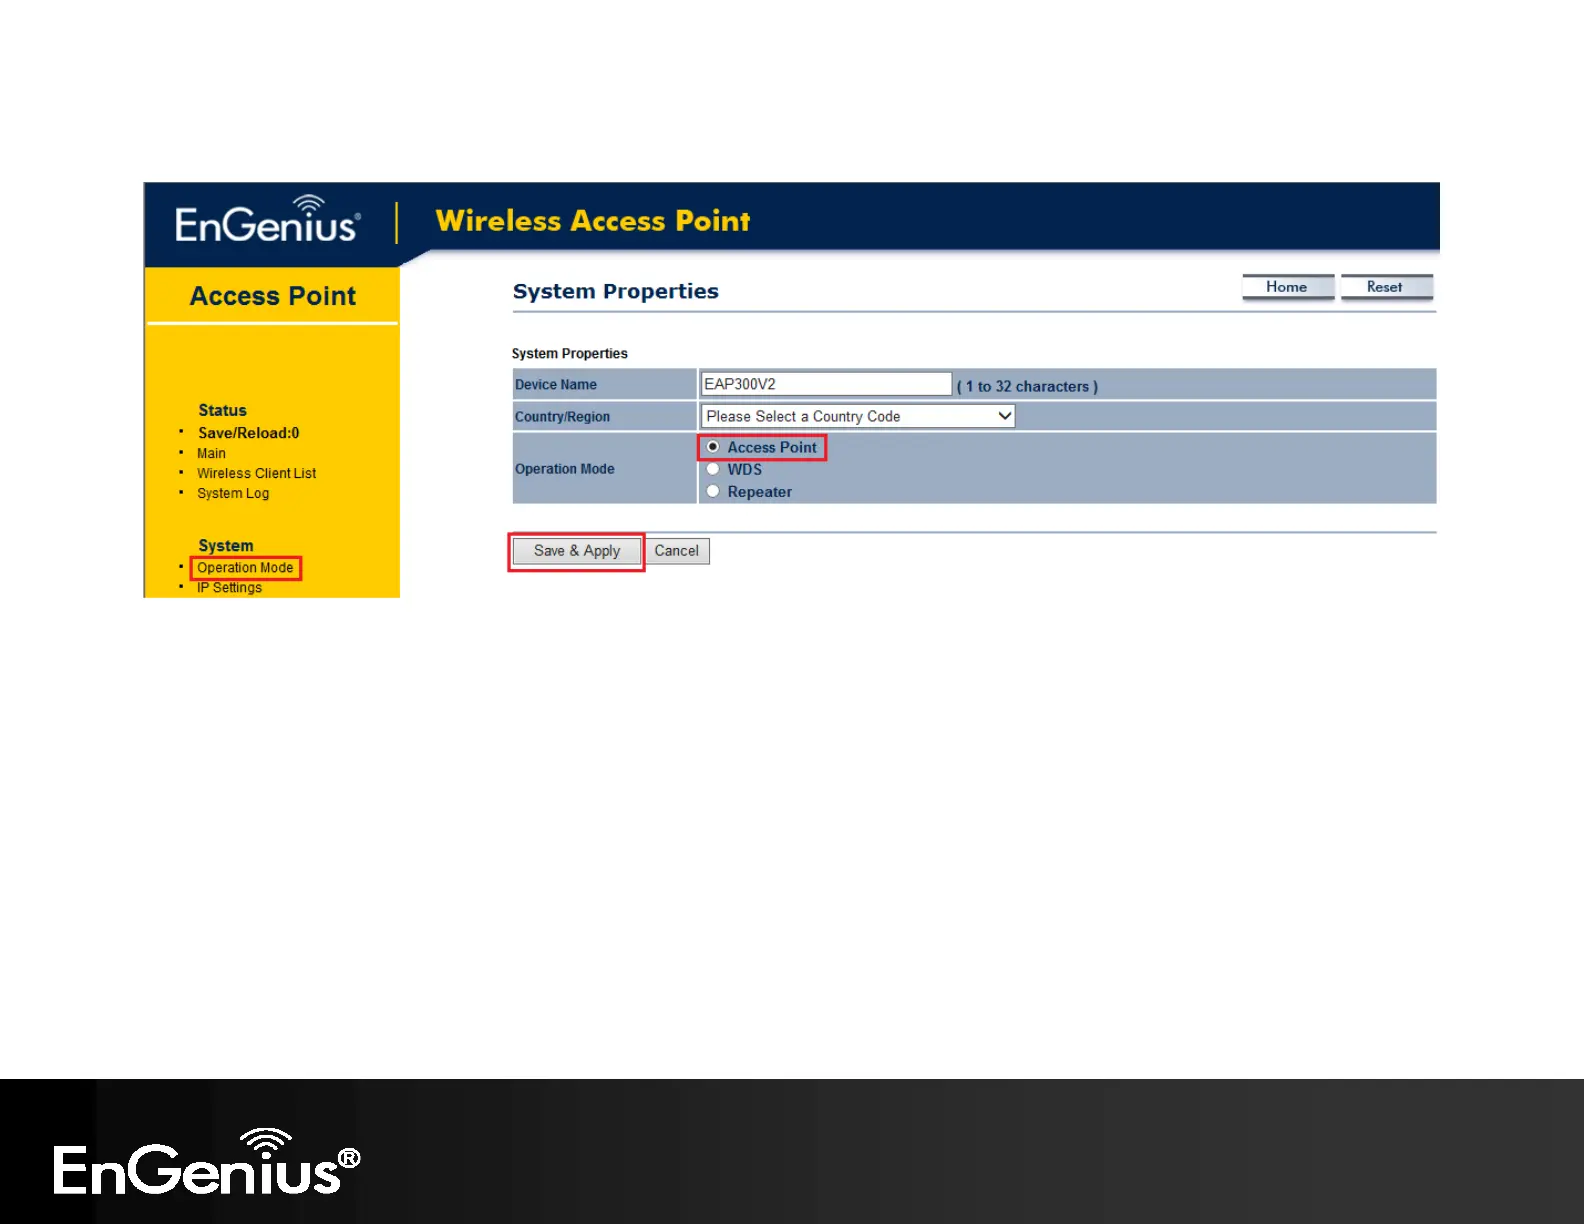Click the 'Access Point' sidebar title
The image size is (1584, 1224).
coord(273,296)
